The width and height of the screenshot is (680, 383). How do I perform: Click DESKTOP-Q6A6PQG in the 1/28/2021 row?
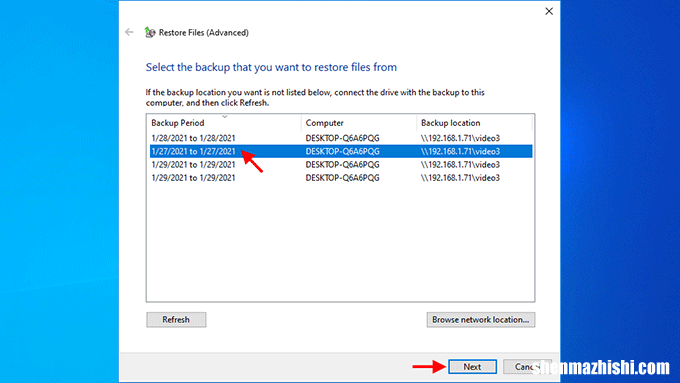coord(342,138)
